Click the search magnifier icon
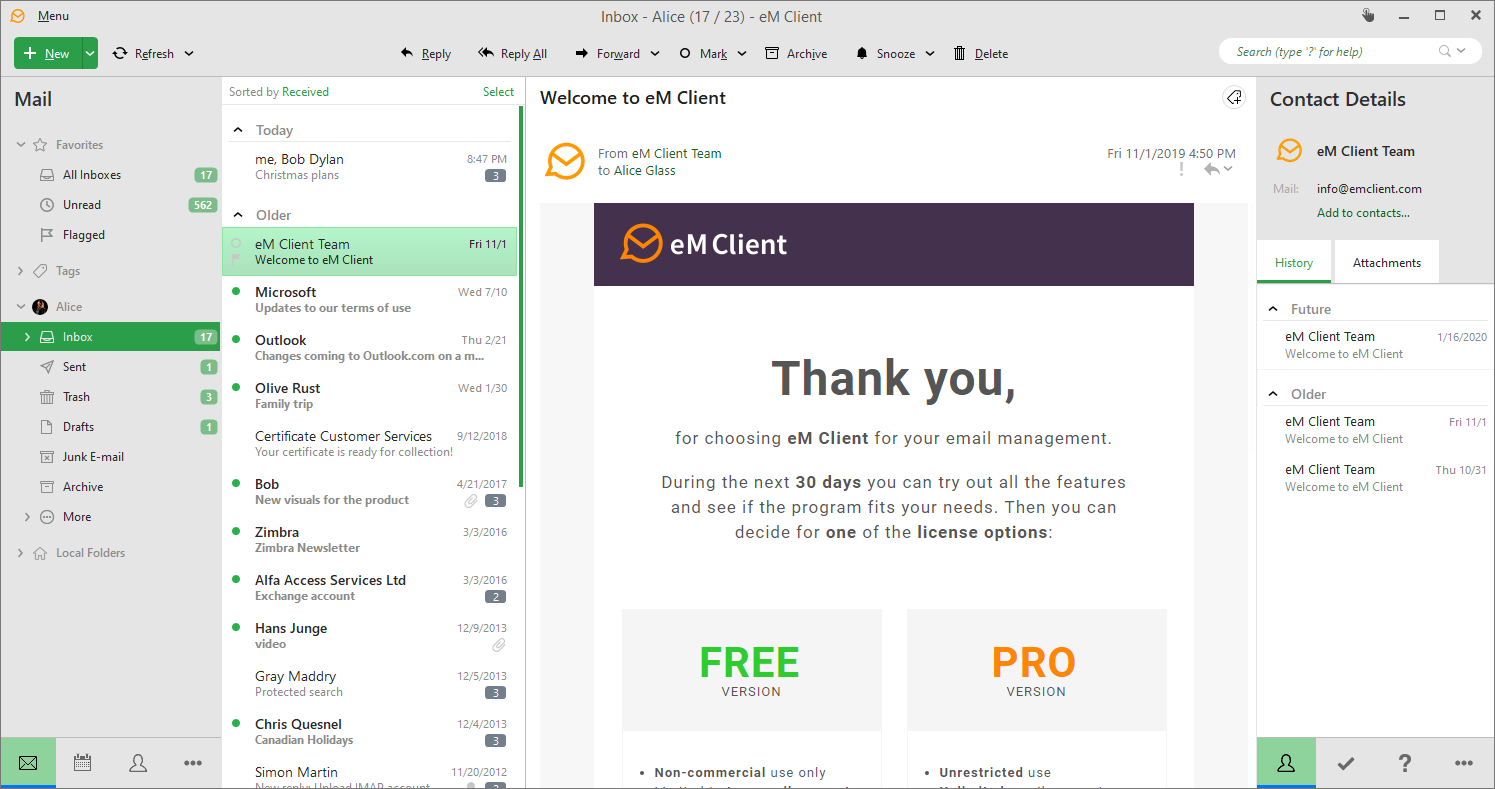The image size is (1495, 789). tap(1445, 51)
